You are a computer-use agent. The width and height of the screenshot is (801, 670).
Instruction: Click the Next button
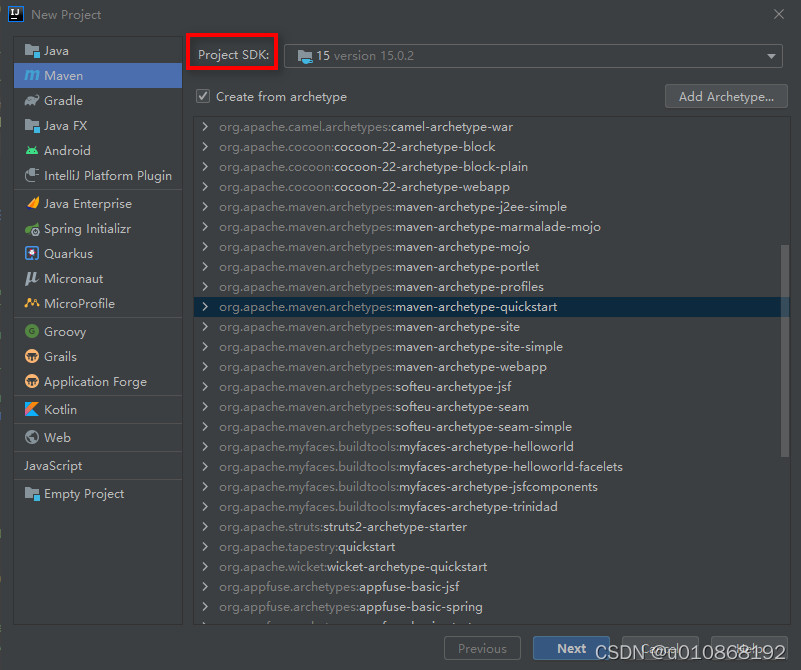click(571, 648)
